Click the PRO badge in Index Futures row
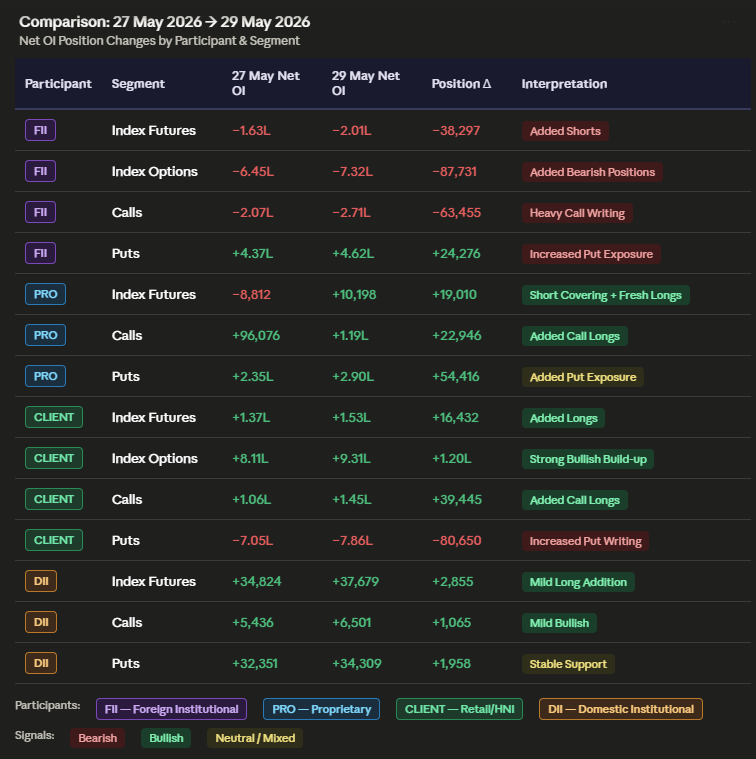Image resolution: width=756 pixels, height=759 pixels. coord(45,294)
